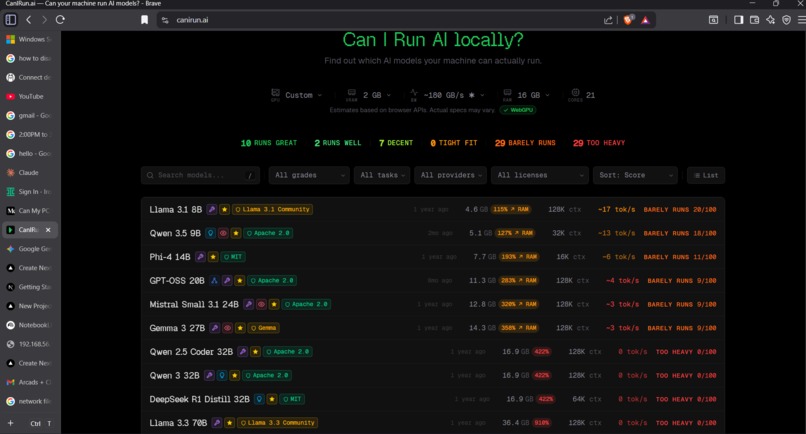Click the share page icon
This screenshot has width=806, height=434.
608,20
